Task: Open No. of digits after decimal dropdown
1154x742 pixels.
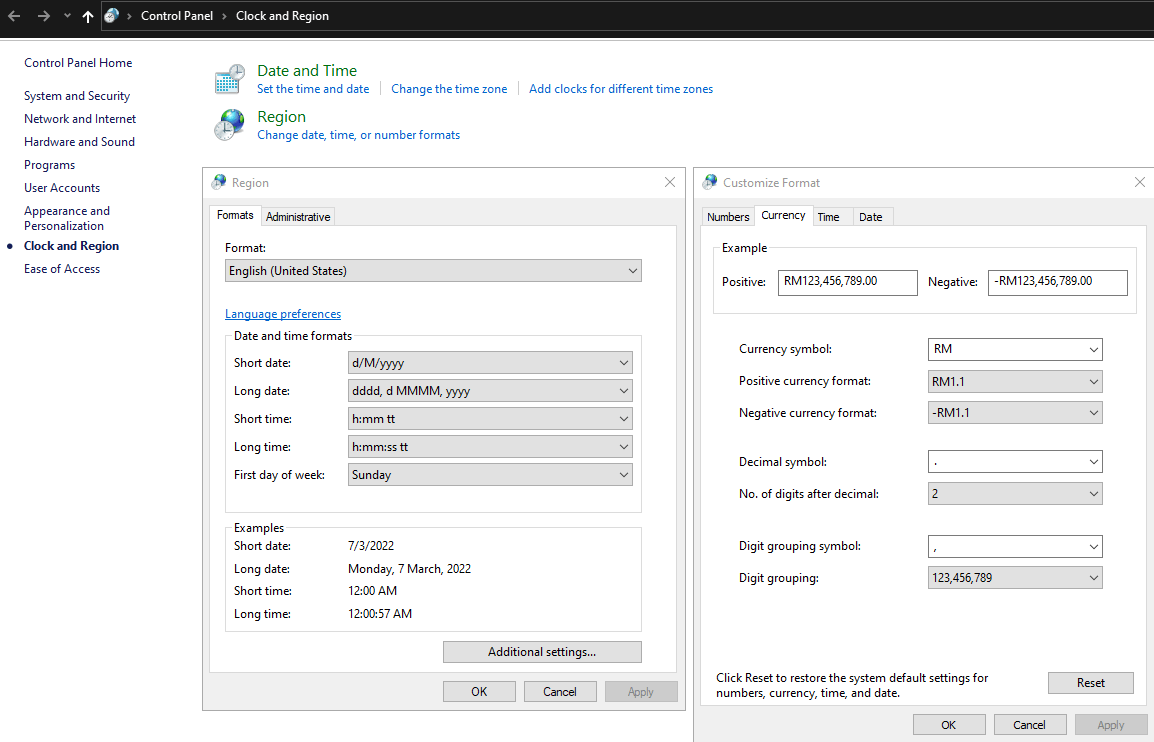Action: point(1015,494)
